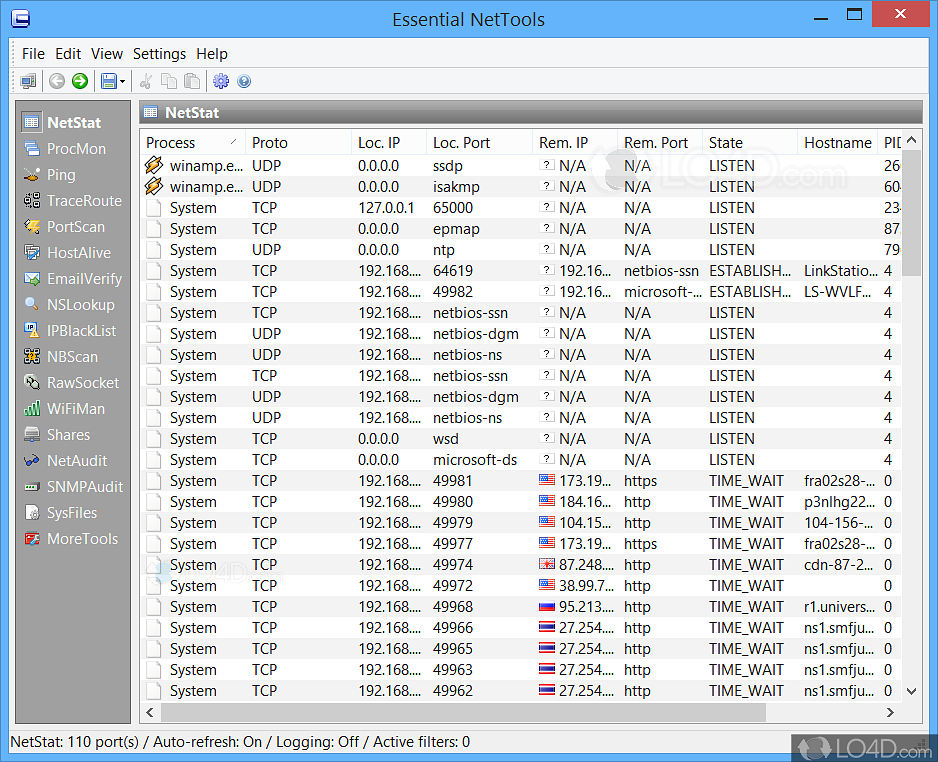
Task: Click the green forward navigation button
Action: coord(79,81)
